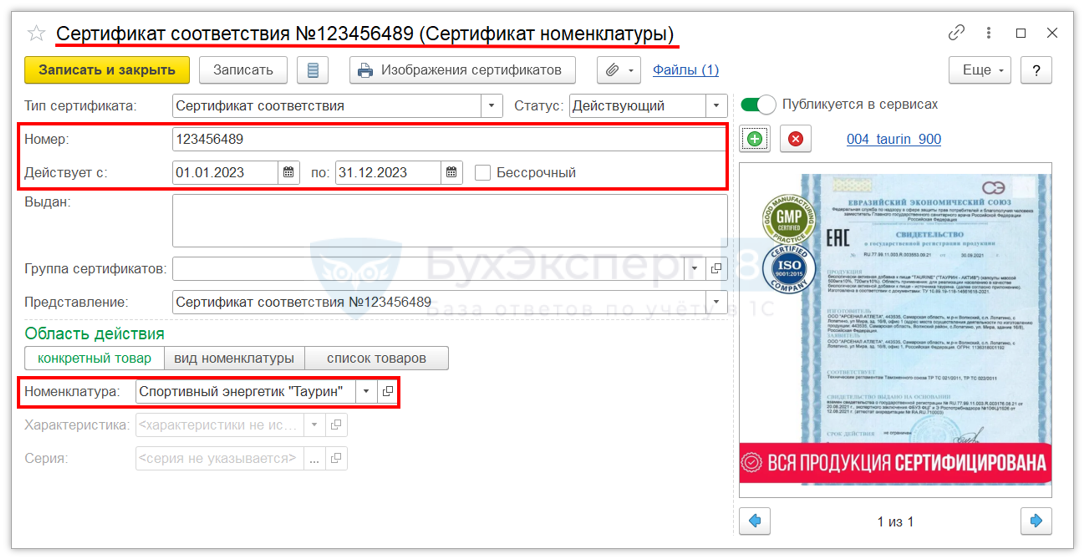Select конкретный товар tab
Image resolution: width=1085 pixels, height=560 pixels.
click(94, 358)
